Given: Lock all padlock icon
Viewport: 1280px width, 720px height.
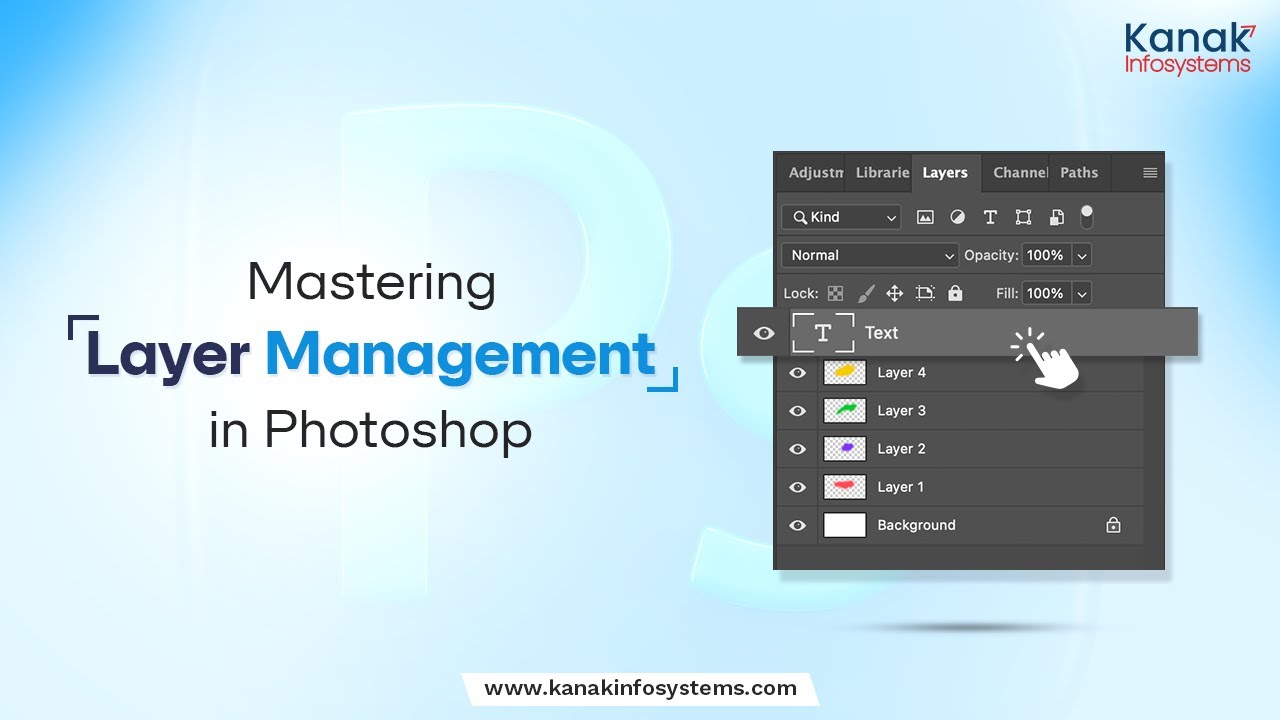Looking at the screenshot, I should pos(955,293).
